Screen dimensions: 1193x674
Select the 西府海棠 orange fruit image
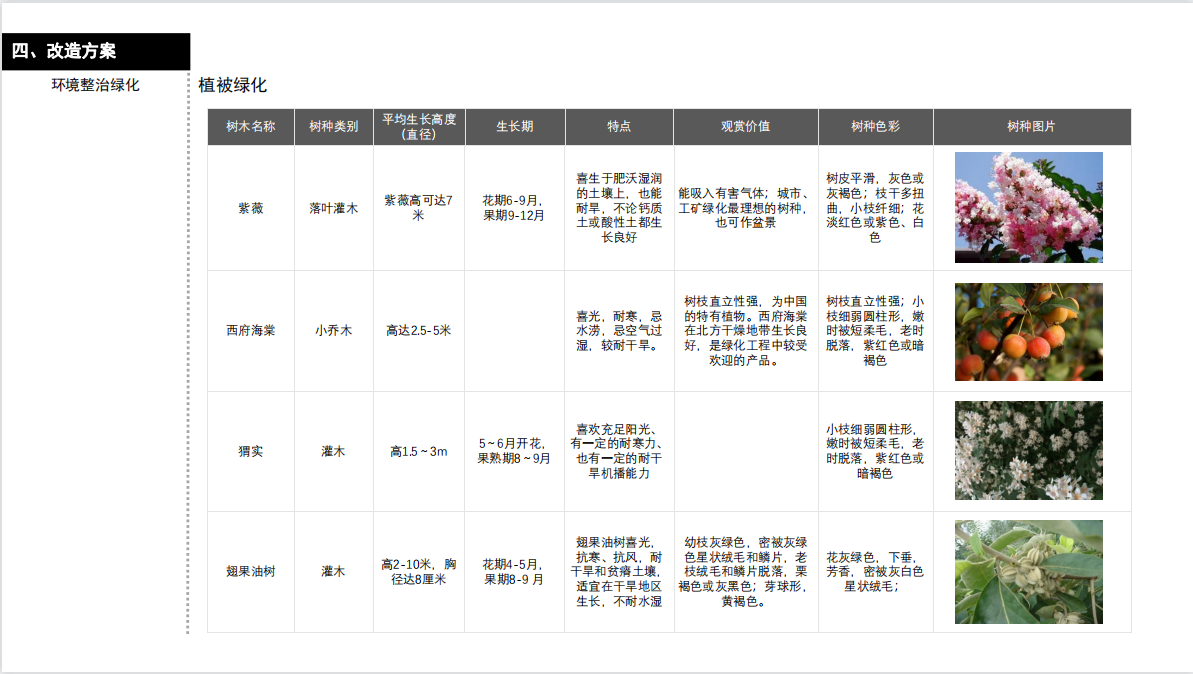tap(1029, 331)
